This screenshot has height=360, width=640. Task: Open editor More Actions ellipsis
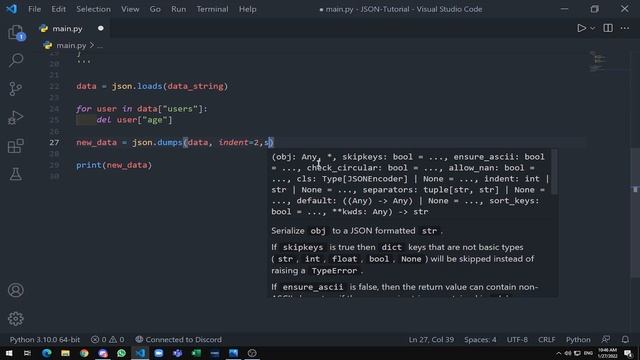(x=624, y=28)
